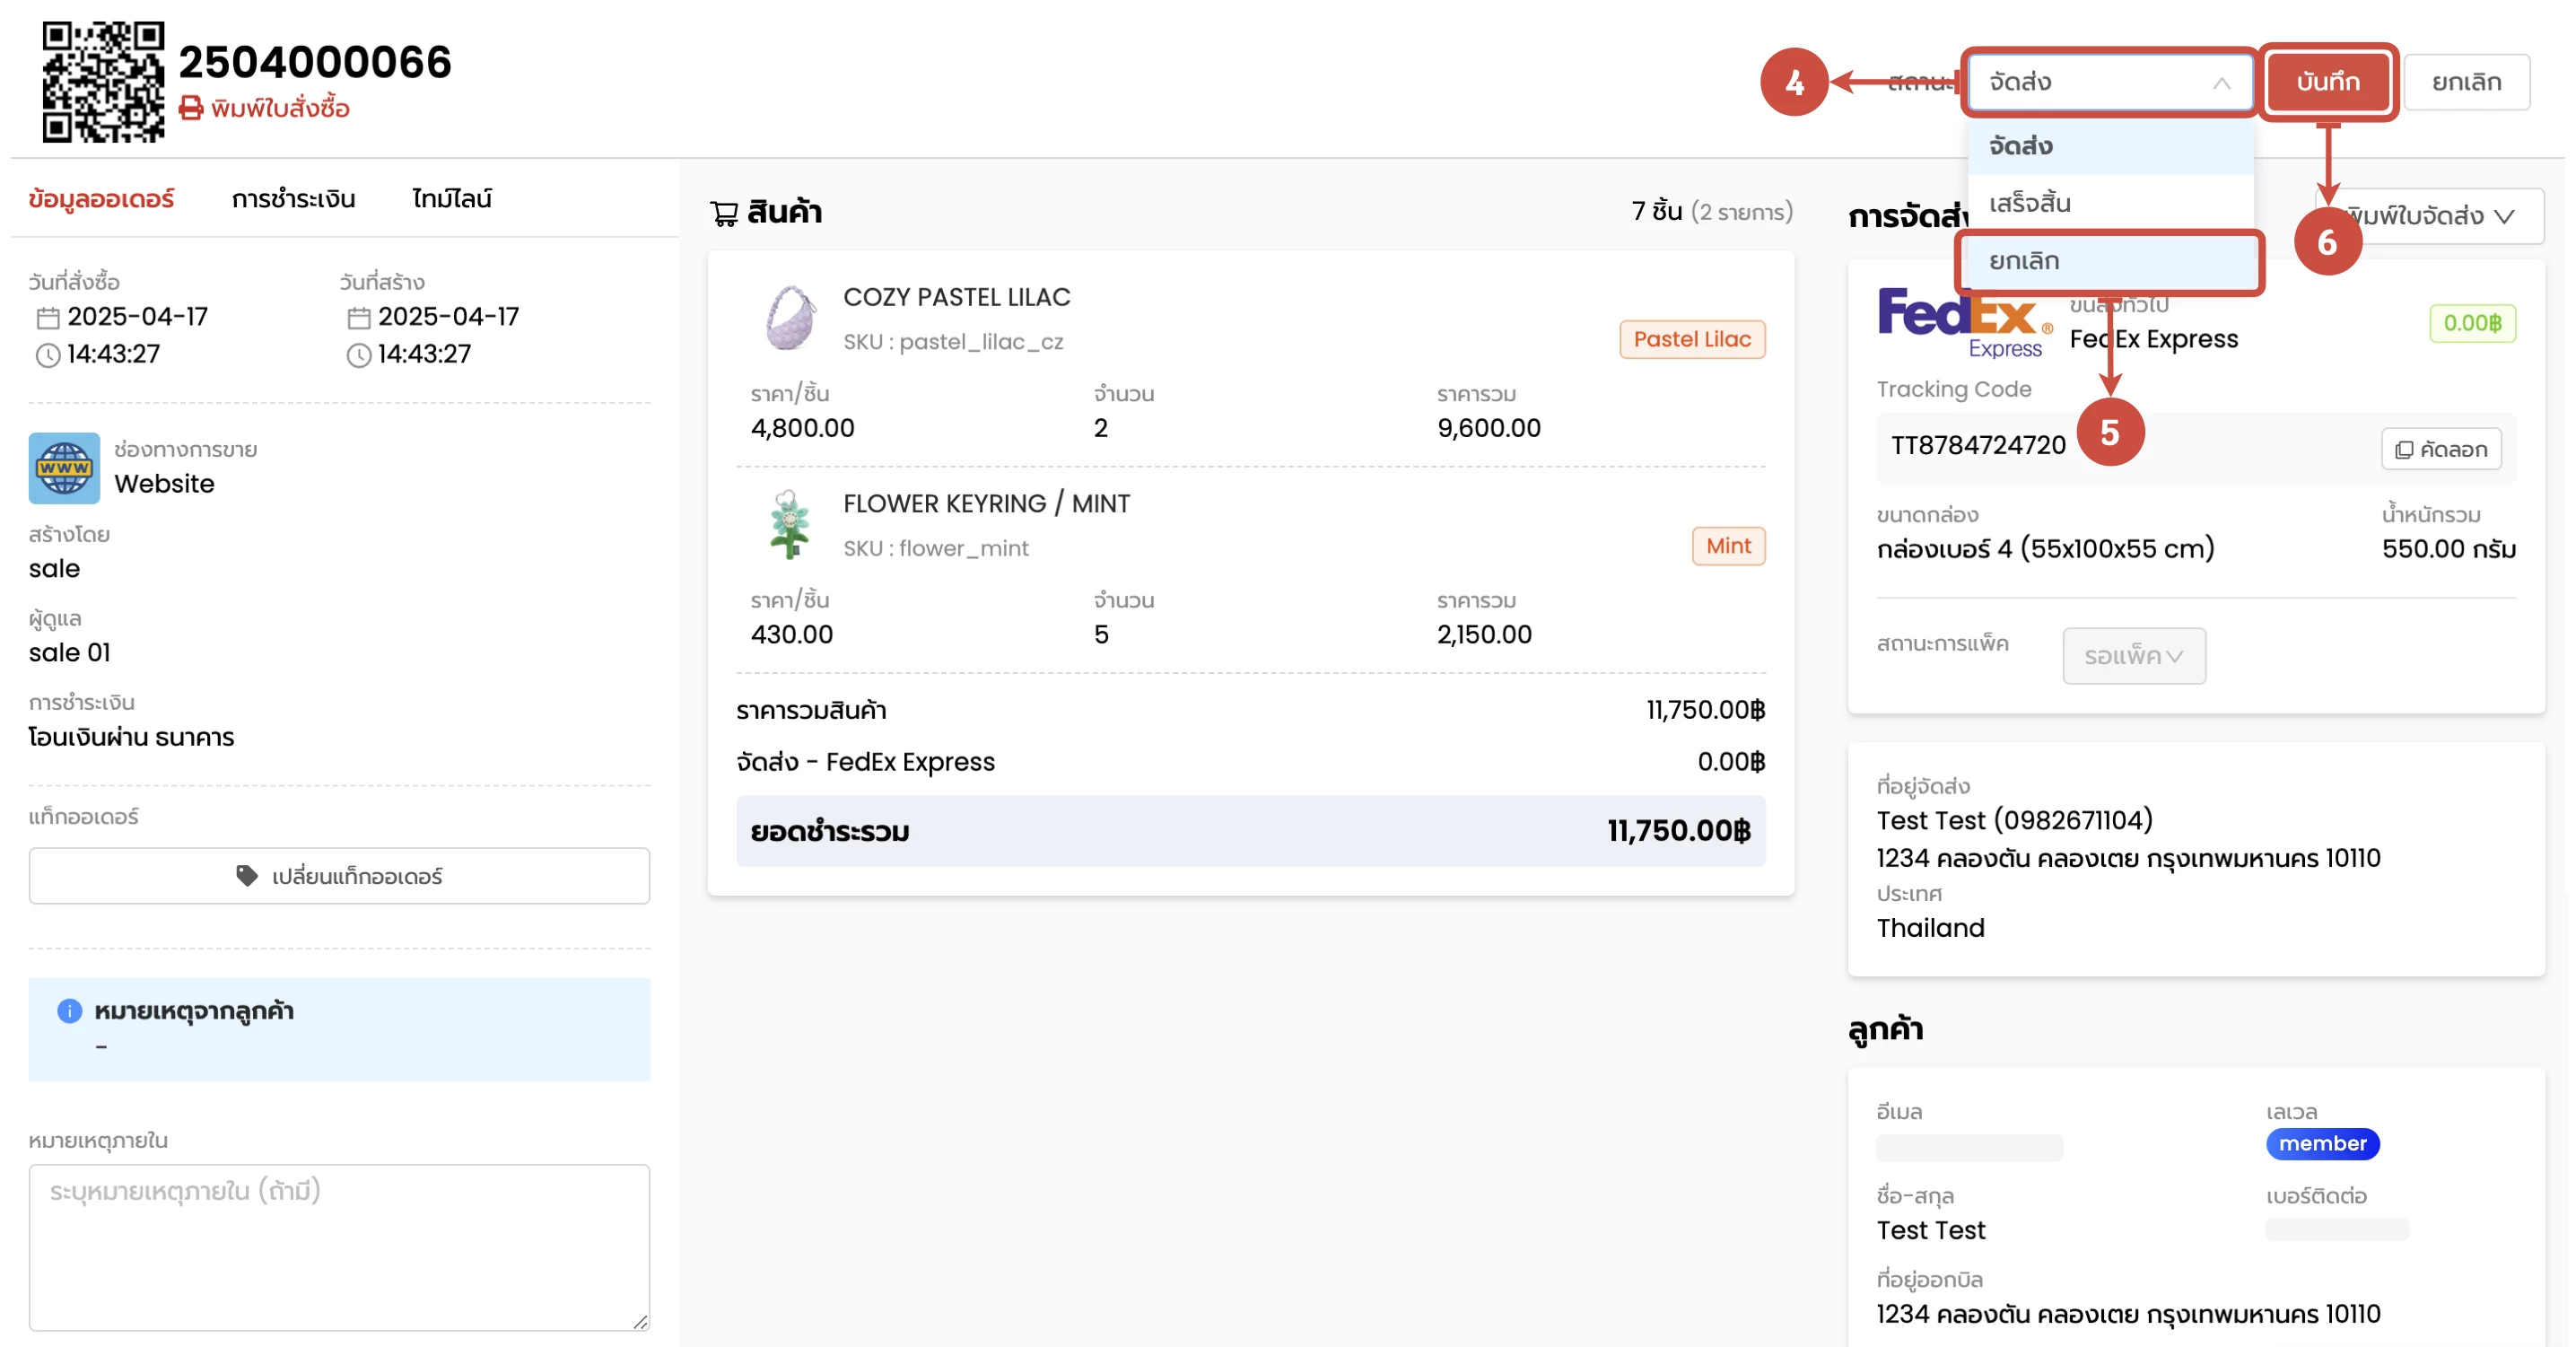Click the blue info icon beside หมายเหตุจากลูกค้า

tap(69, 1011)
